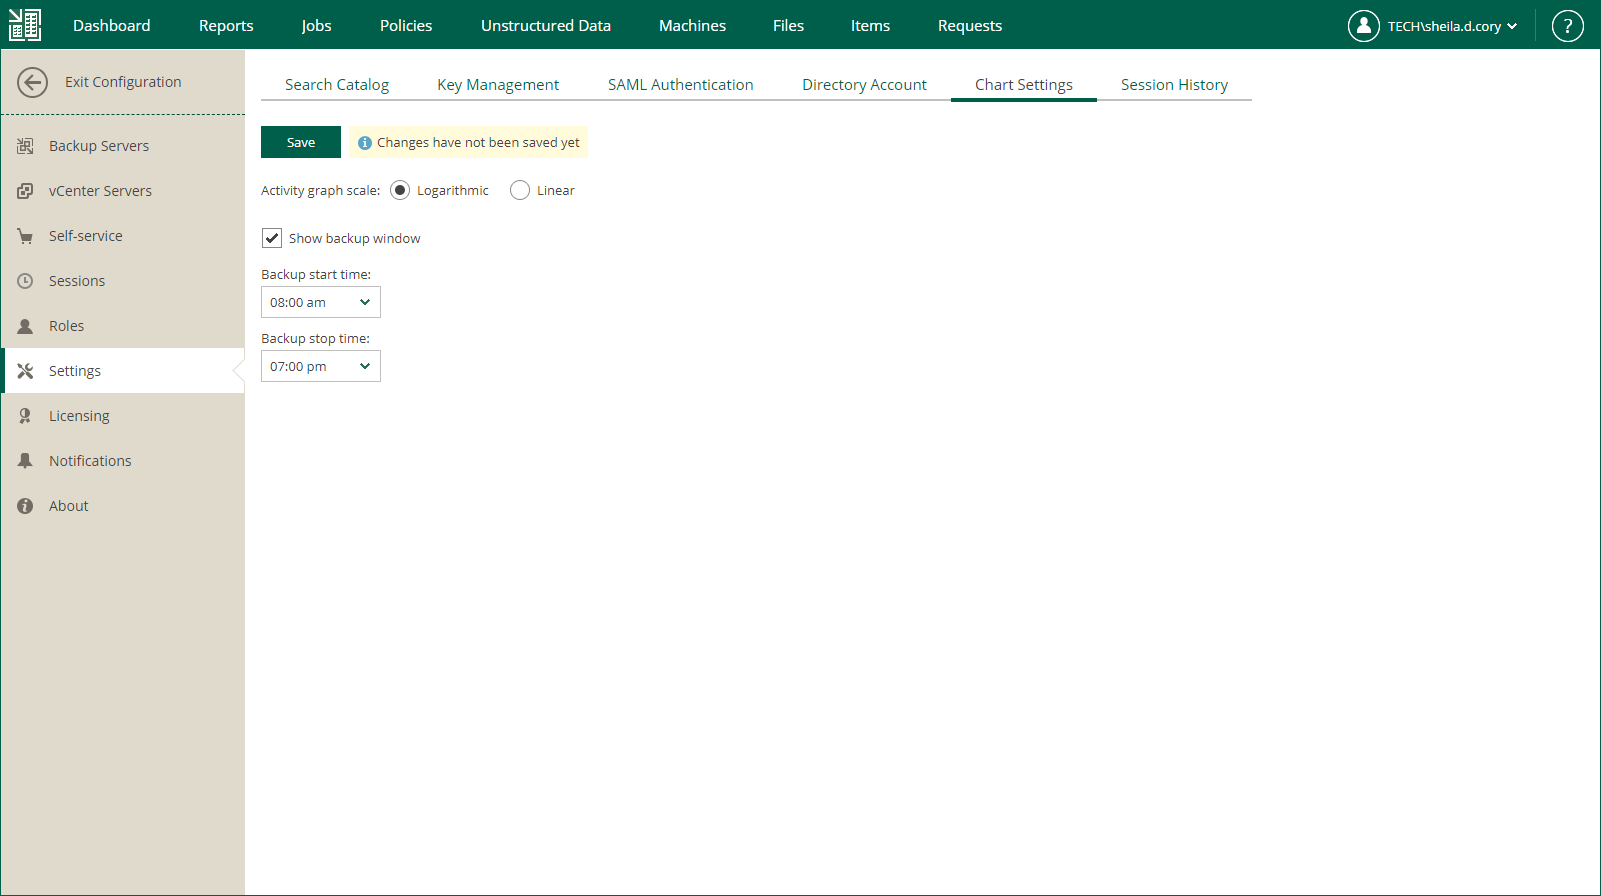Open Jobs in top menu
This screenshot has width=1601, height=896.
tap(316, 26)
